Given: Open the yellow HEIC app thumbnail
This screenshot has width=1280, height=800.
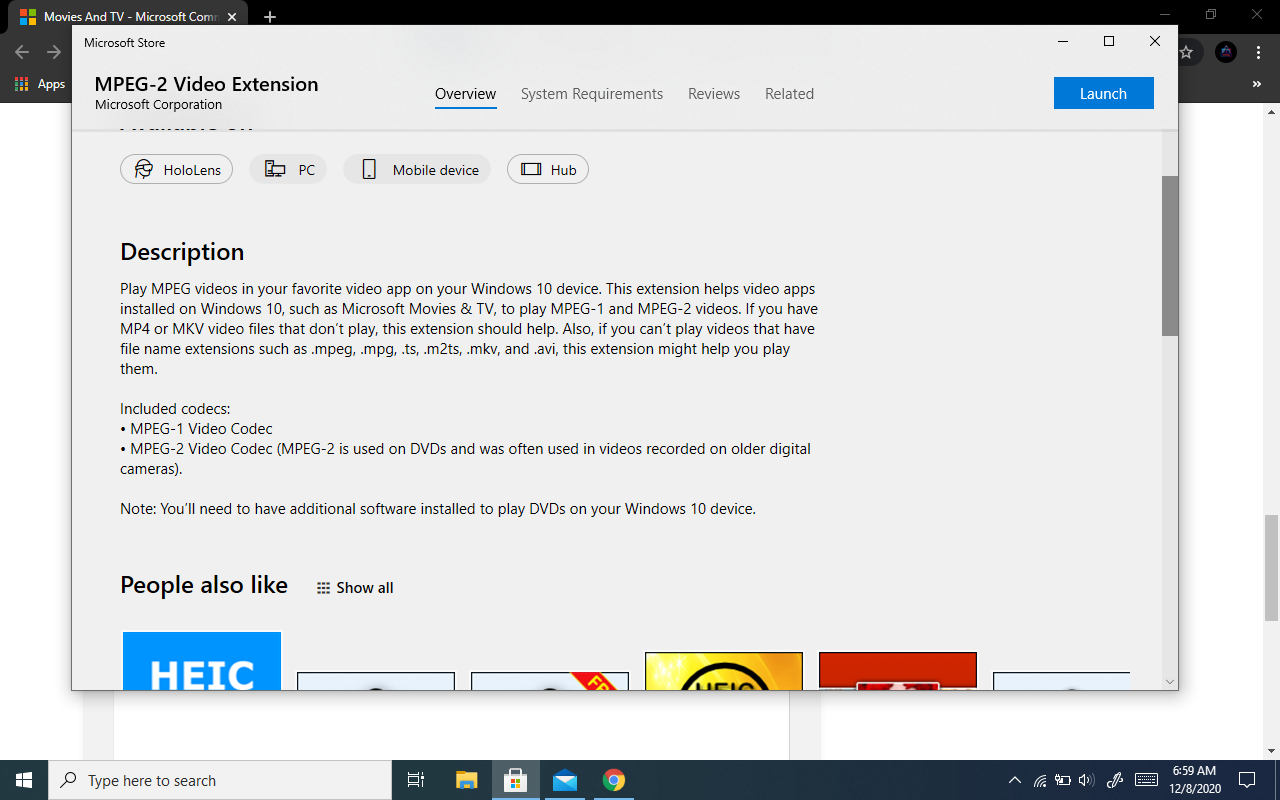Looking at the screenshot, I should pos(724,671).
